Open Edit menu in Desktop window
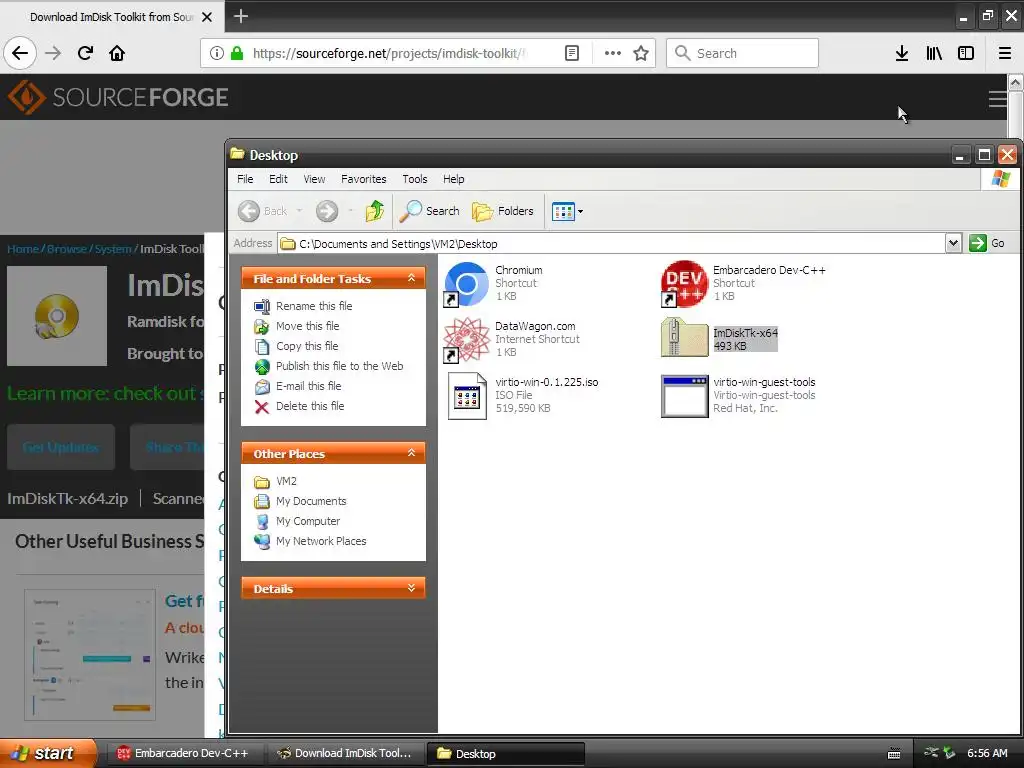The height and width of the screenshot is (768, 1024). tap(278, 179)
